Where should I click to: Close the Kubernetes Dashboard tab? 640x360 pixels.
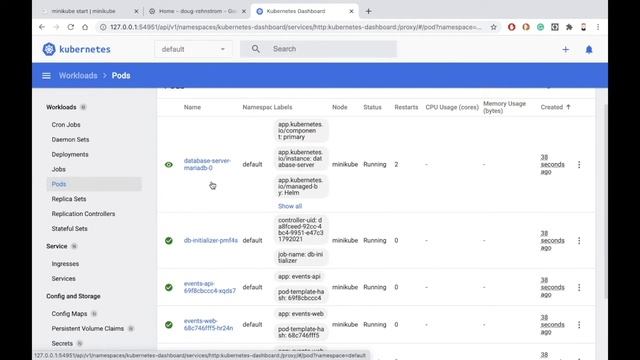click(351, 11)
